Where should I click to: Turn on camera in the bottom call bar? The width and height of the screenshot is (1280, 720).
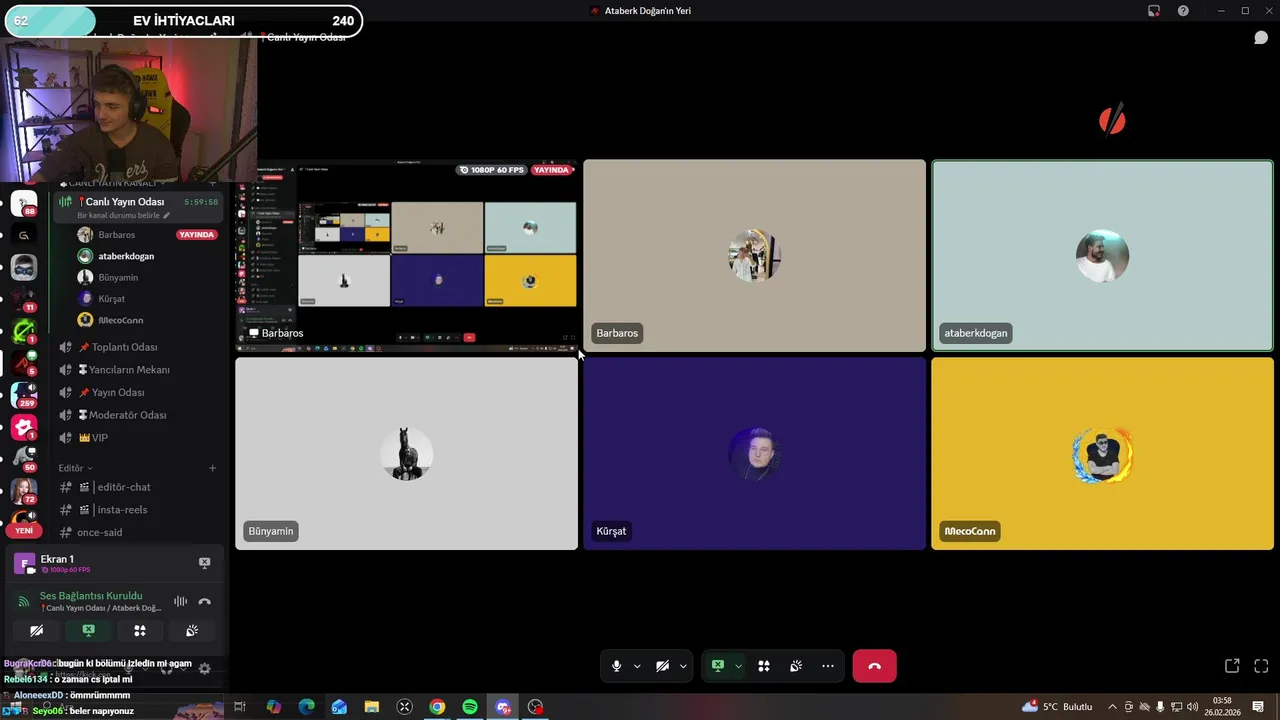click(x=662, y=666)
